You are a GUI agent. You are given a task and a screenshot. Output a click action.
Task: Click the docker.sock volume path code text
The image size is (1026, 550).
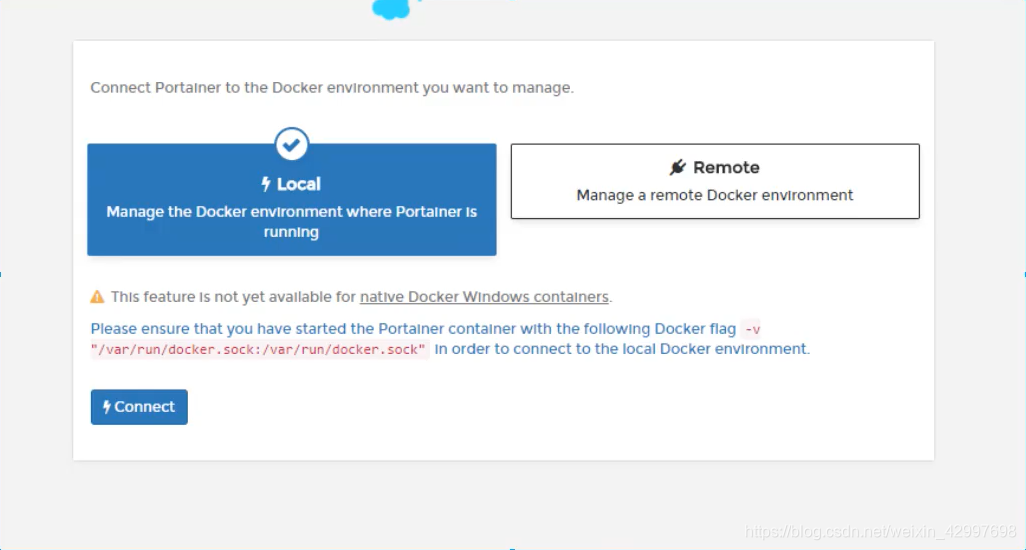click(258, 349)
